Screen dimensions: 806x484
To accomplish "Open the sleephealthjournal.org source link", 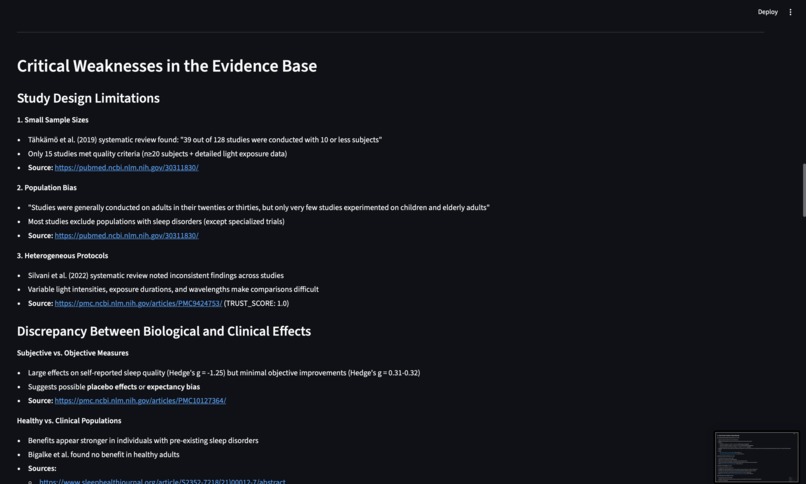I will (162, 481).
